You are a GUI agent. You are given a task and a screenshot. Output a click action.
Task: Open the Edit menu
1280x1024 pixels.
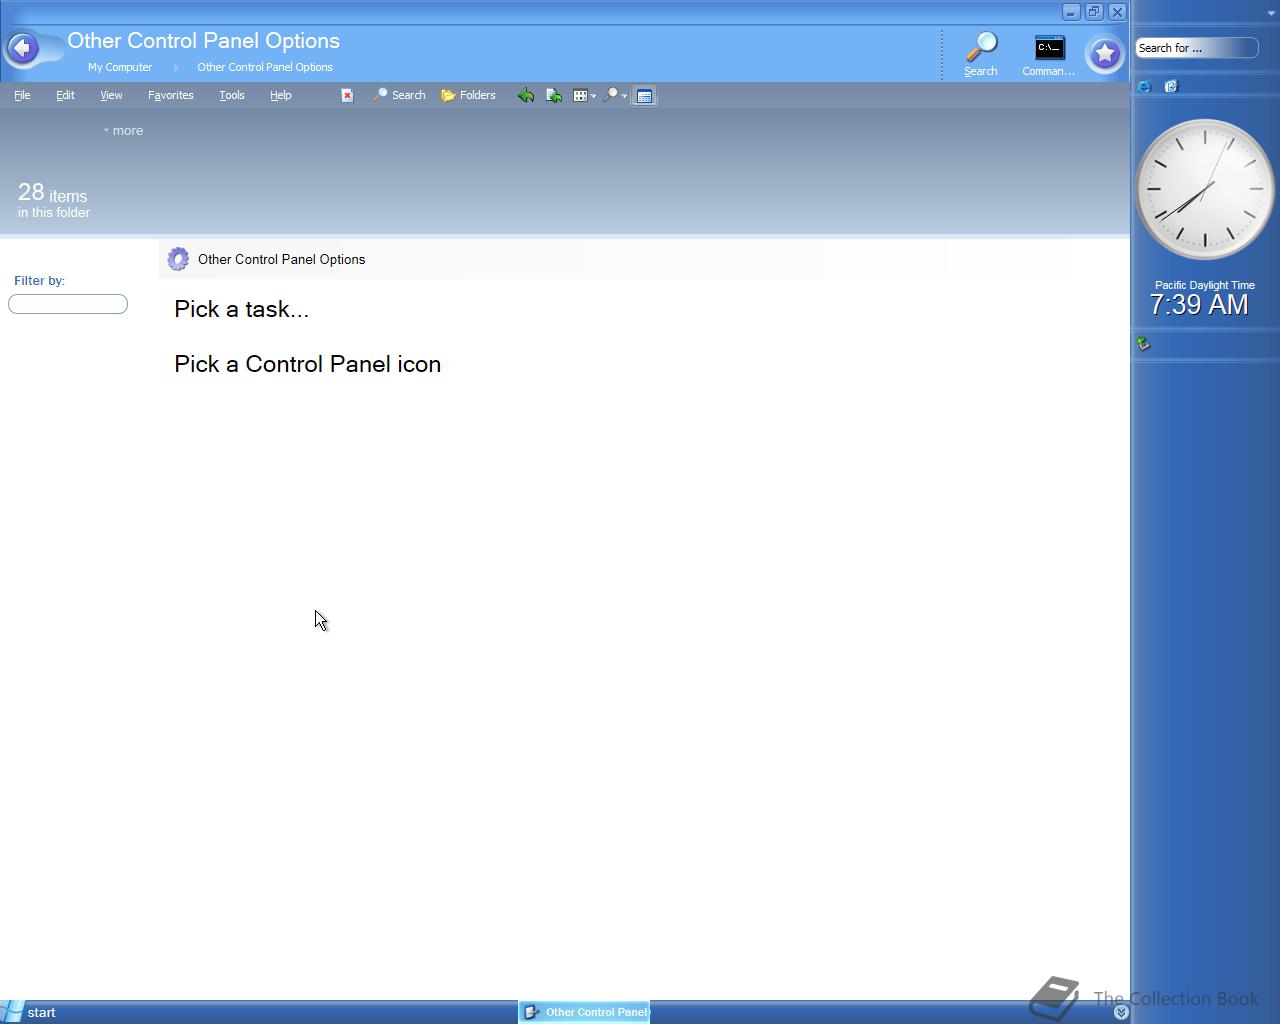[x=65, y=95]
